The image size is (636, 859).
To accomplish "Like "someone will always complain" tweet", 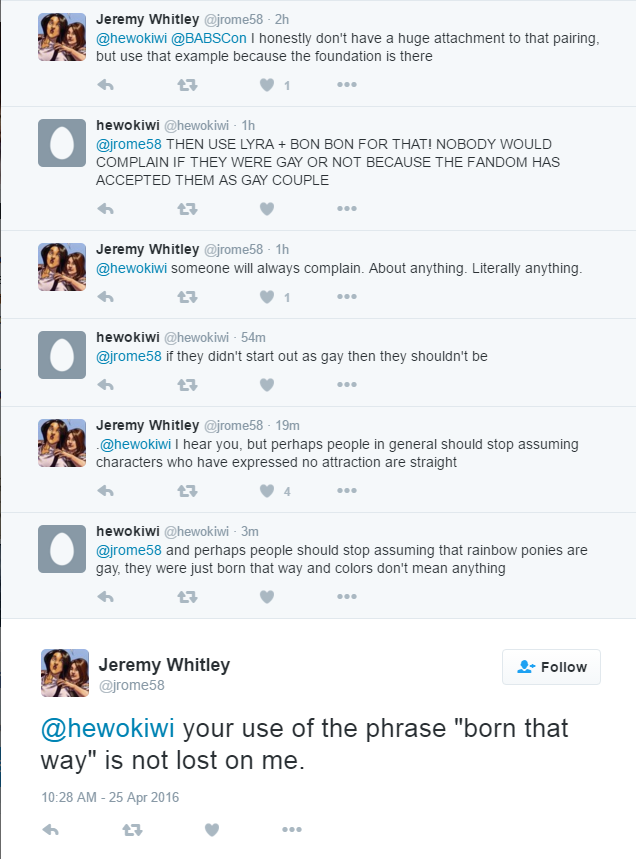I will 267,297.
